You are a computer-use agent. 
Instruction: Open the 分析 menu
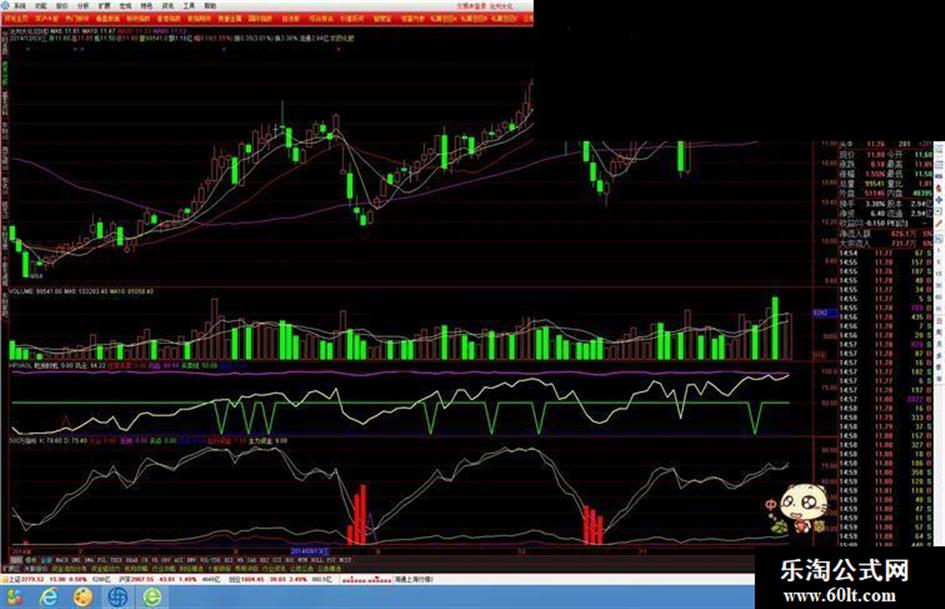[83, 5]
